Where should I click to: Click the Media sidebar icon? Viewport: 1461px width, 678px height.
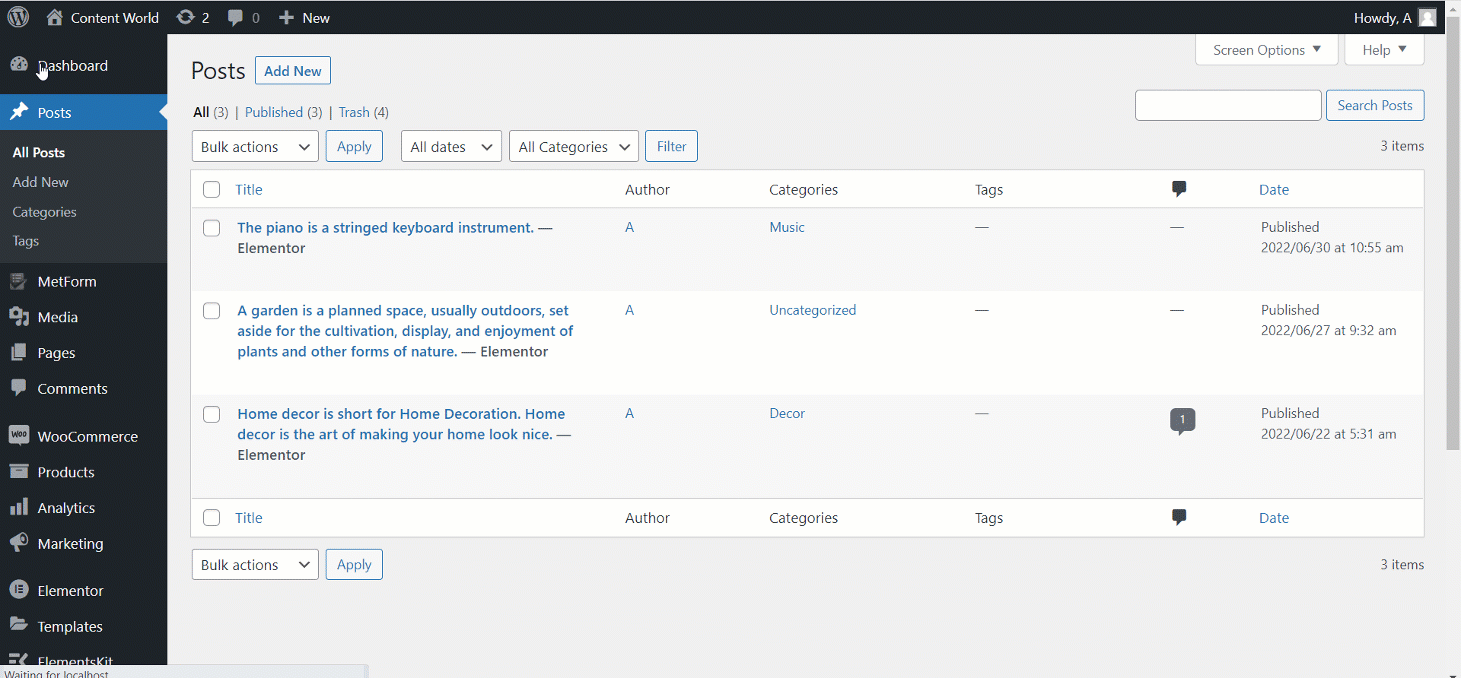pos(19,317)
